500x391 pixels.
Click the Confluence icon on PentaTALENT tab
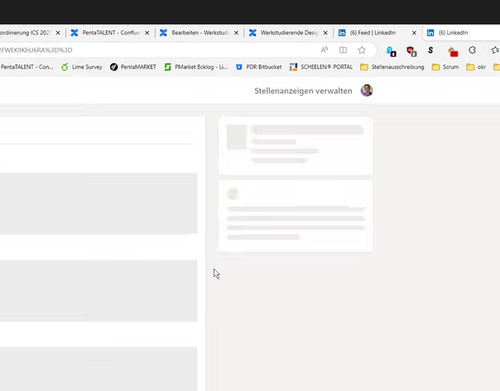point(74,33)
